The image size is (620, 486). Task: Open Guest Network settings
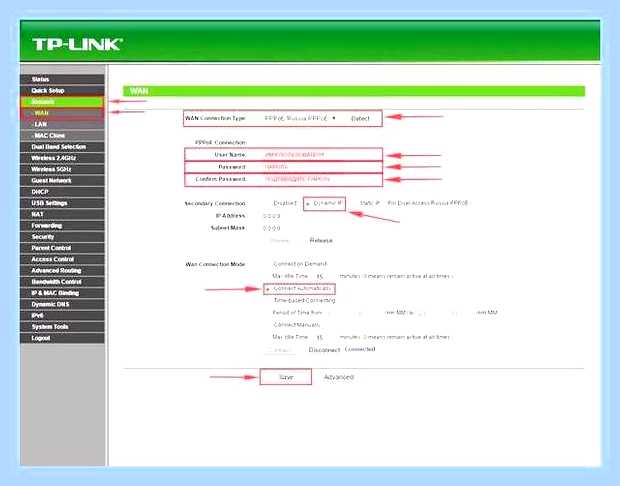click(62, 181)
